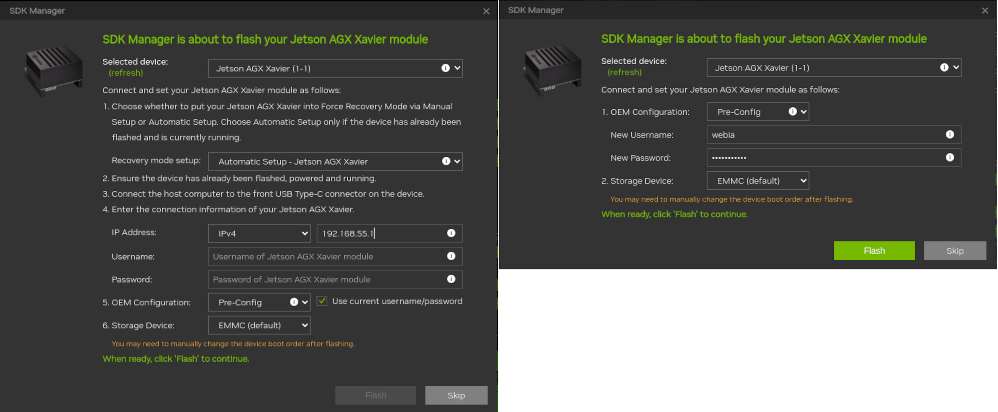Click info icon in Recovery mode setup dropdown

pyautogui.click(x=446, y=161)
